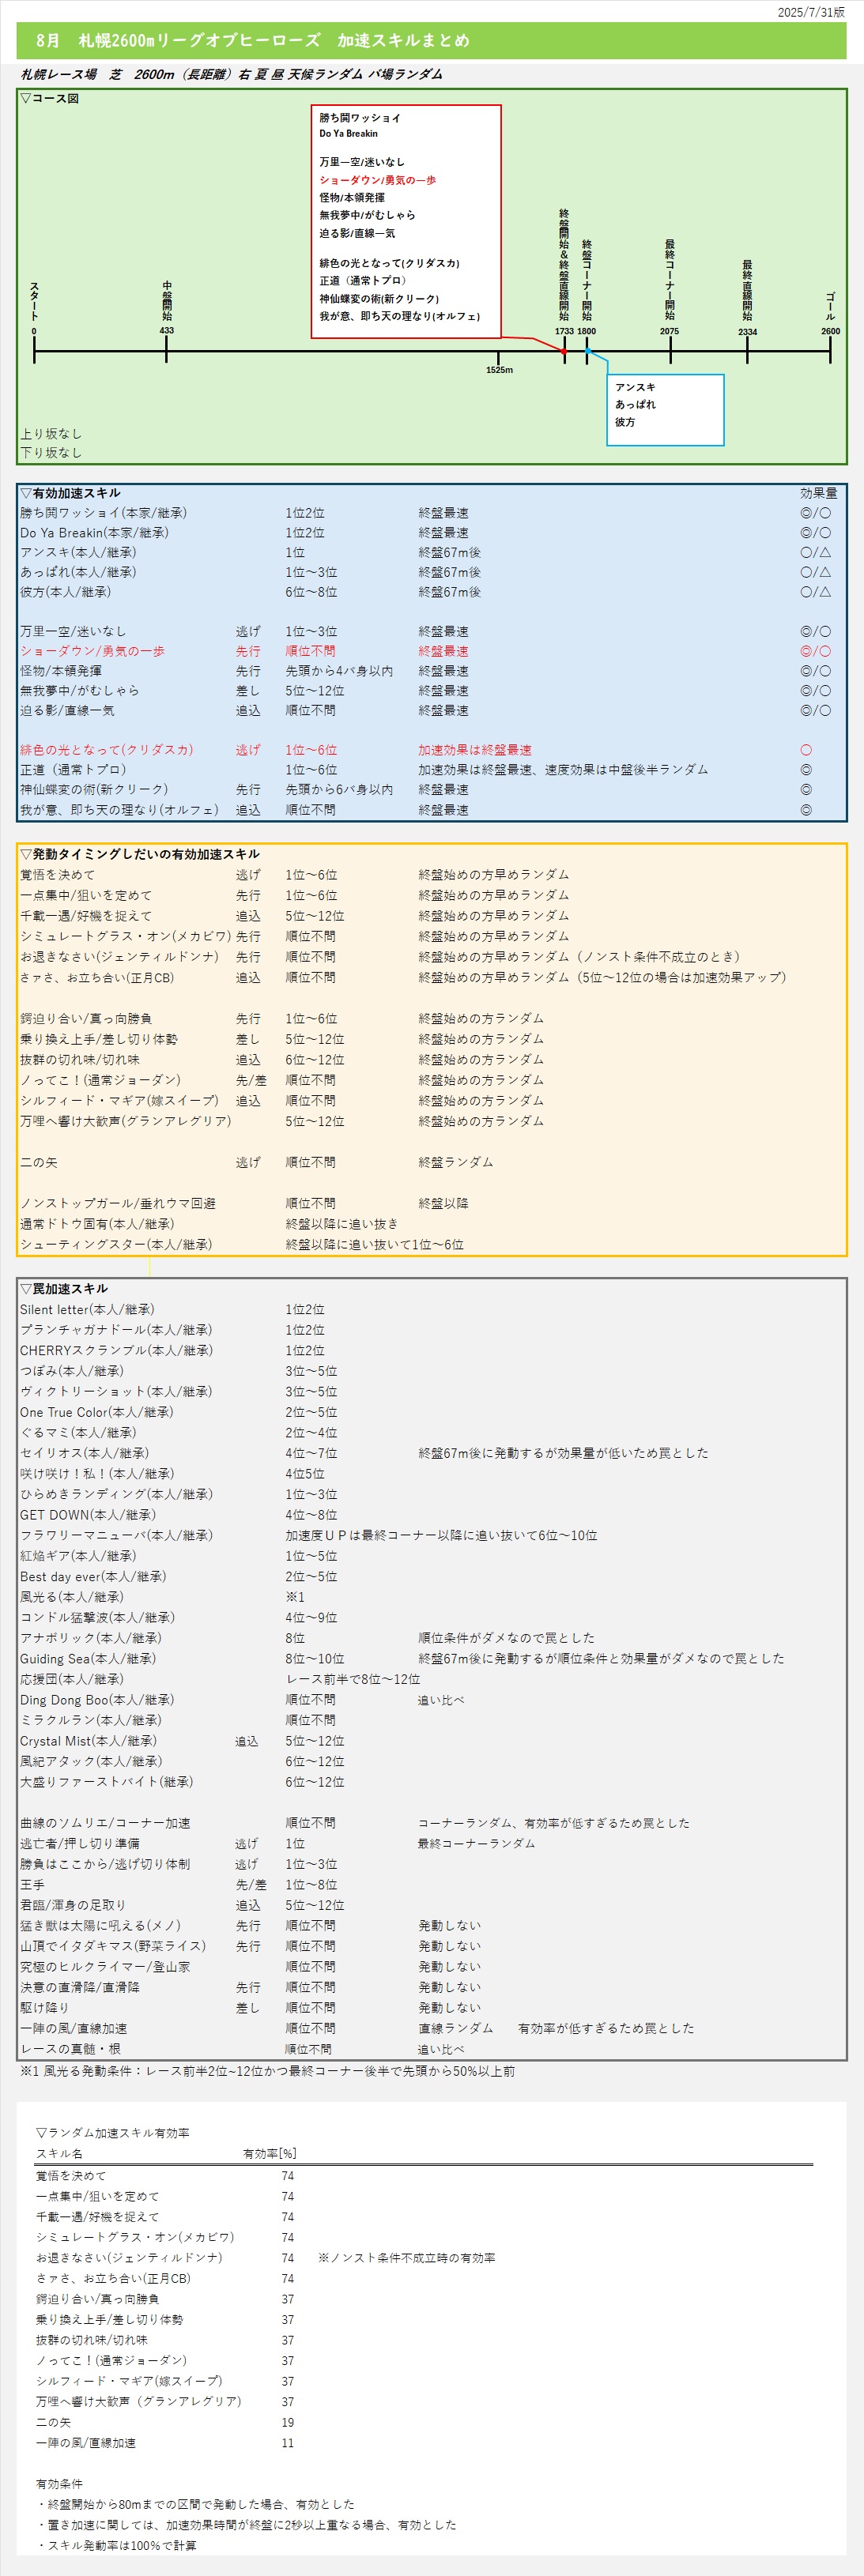864x2576 pixels.
Task: Click the '究極のヒルクライマー/登山家' skill name
Action: (105, 1967)
